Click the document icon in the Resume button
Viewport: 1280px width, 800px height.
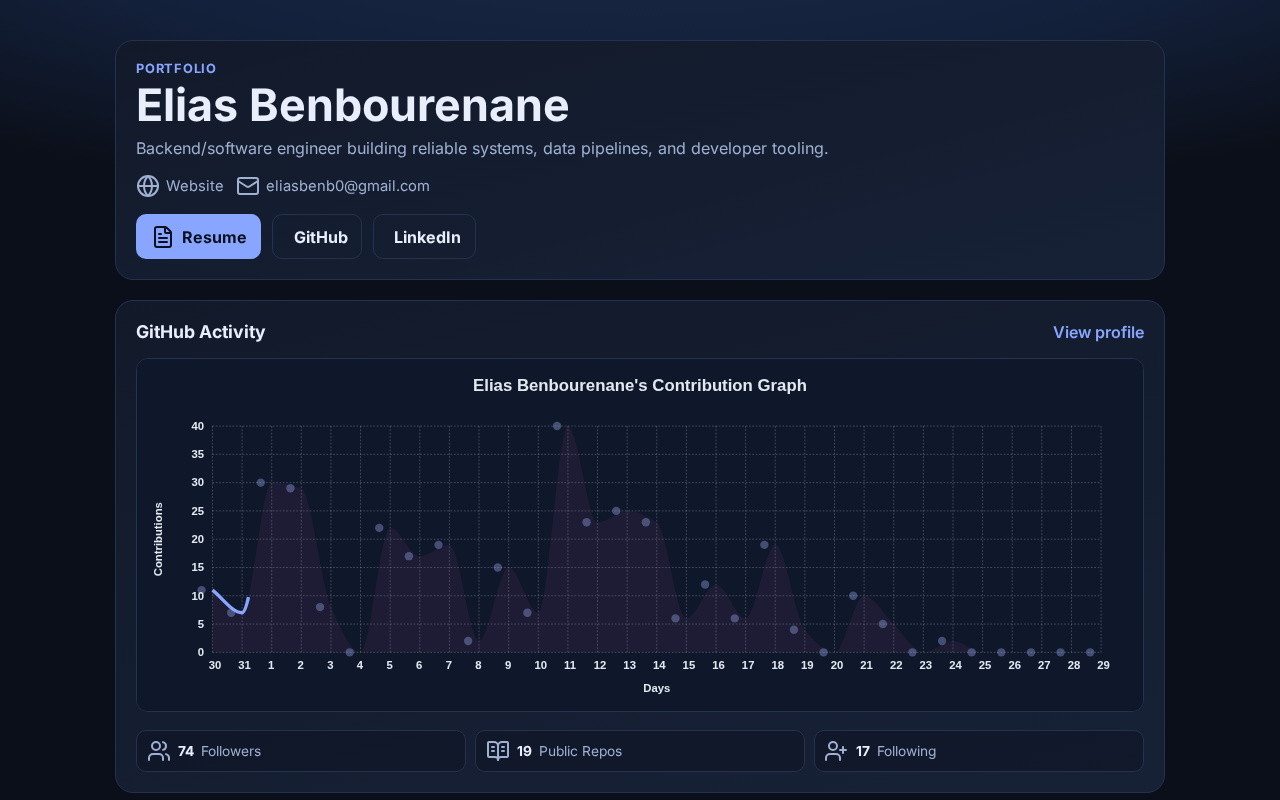[163, 237]
